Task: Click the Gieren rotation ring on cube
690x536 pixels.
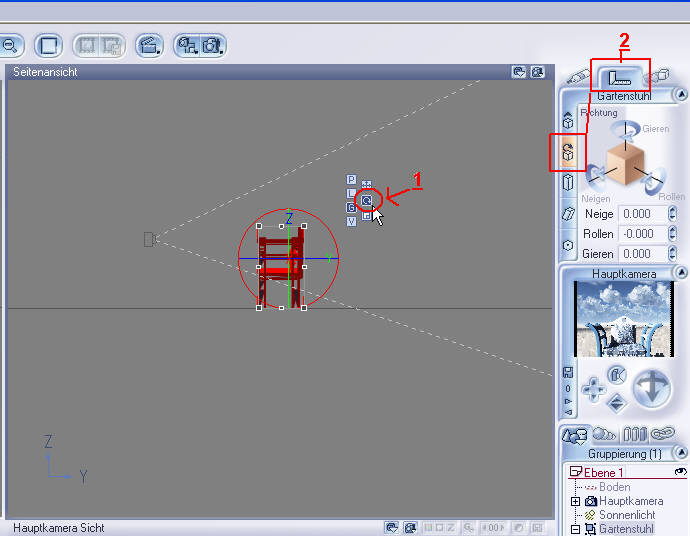Action: pos(625,129)
